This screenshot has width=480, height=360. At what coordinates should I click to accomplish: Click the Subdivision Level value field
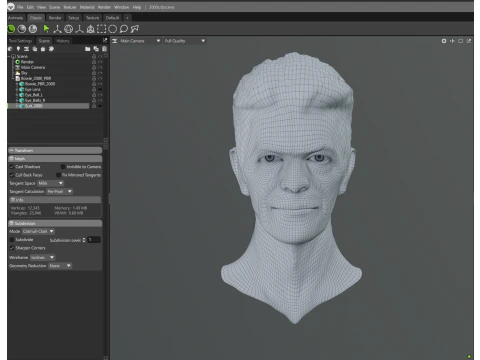(x=94, y=240)
